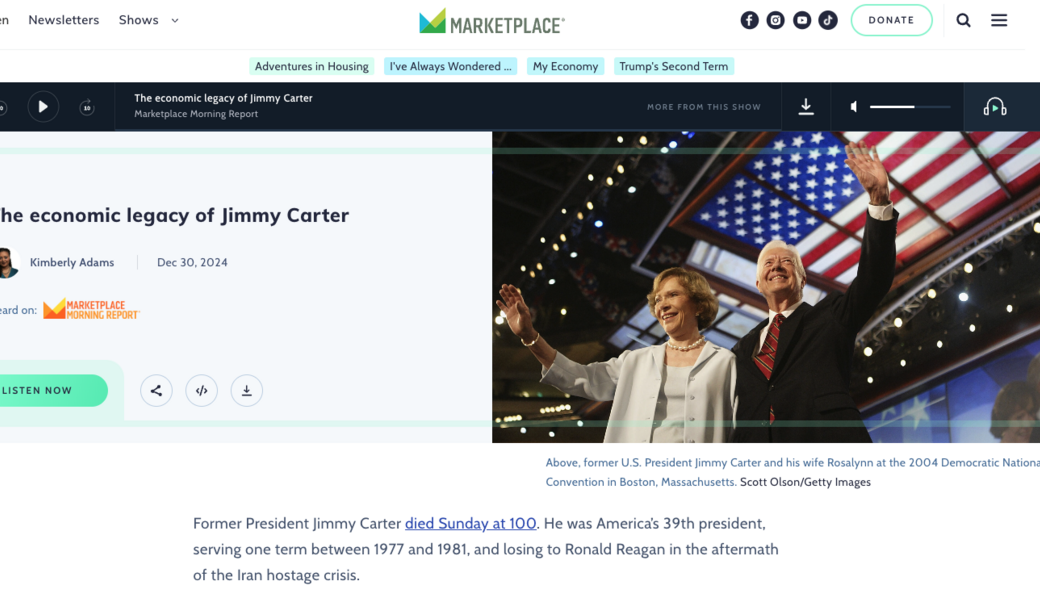Open the Newsletters menu item

(x=64, y=20)
